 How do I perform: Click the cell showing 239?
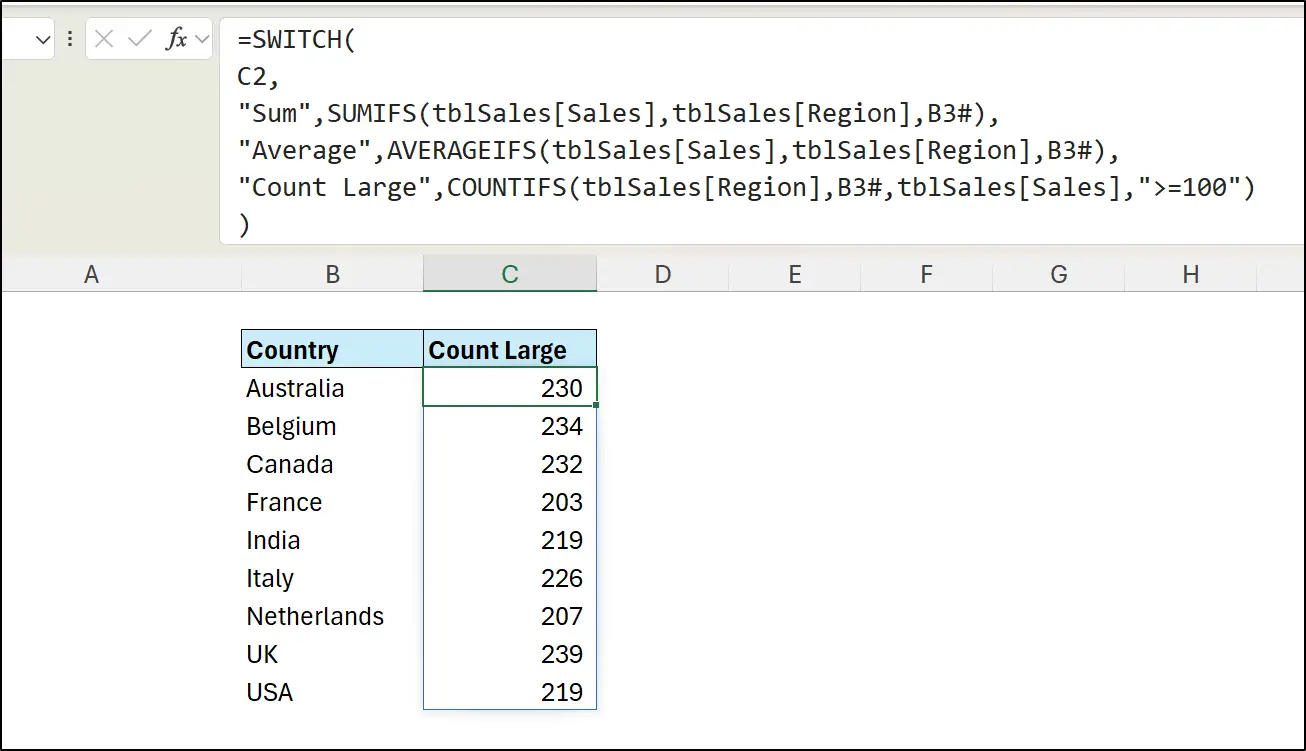510,654
